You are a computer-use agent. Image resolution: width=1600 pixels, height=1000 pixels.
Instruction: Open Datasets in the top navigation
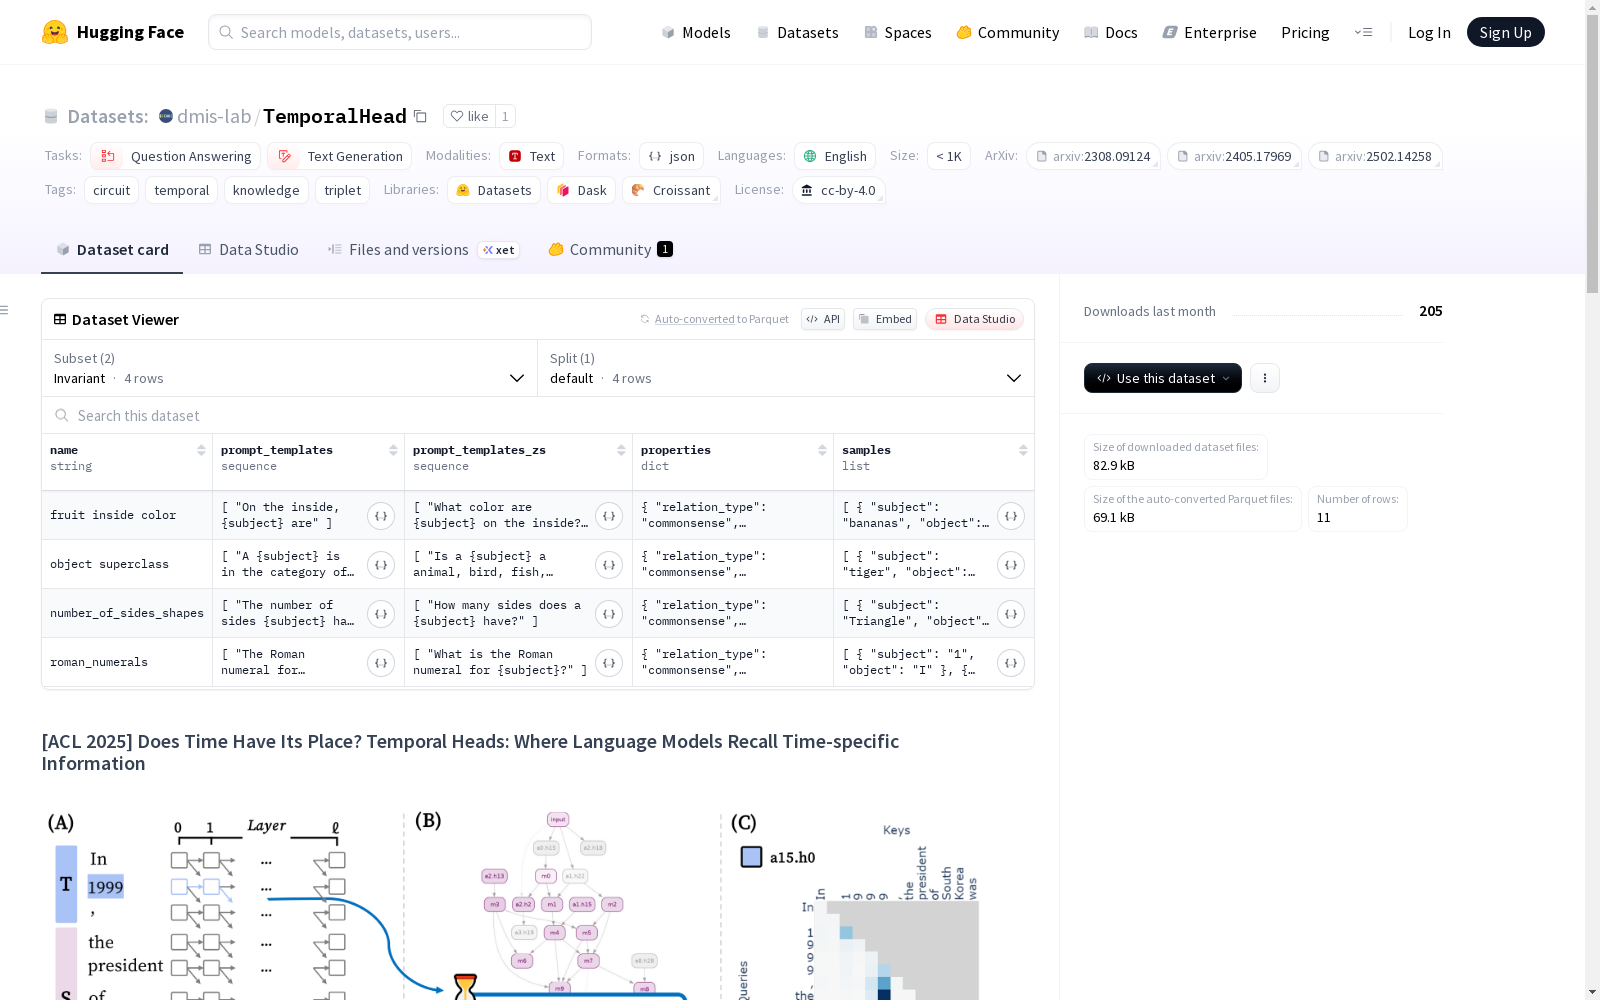point(797,32)
